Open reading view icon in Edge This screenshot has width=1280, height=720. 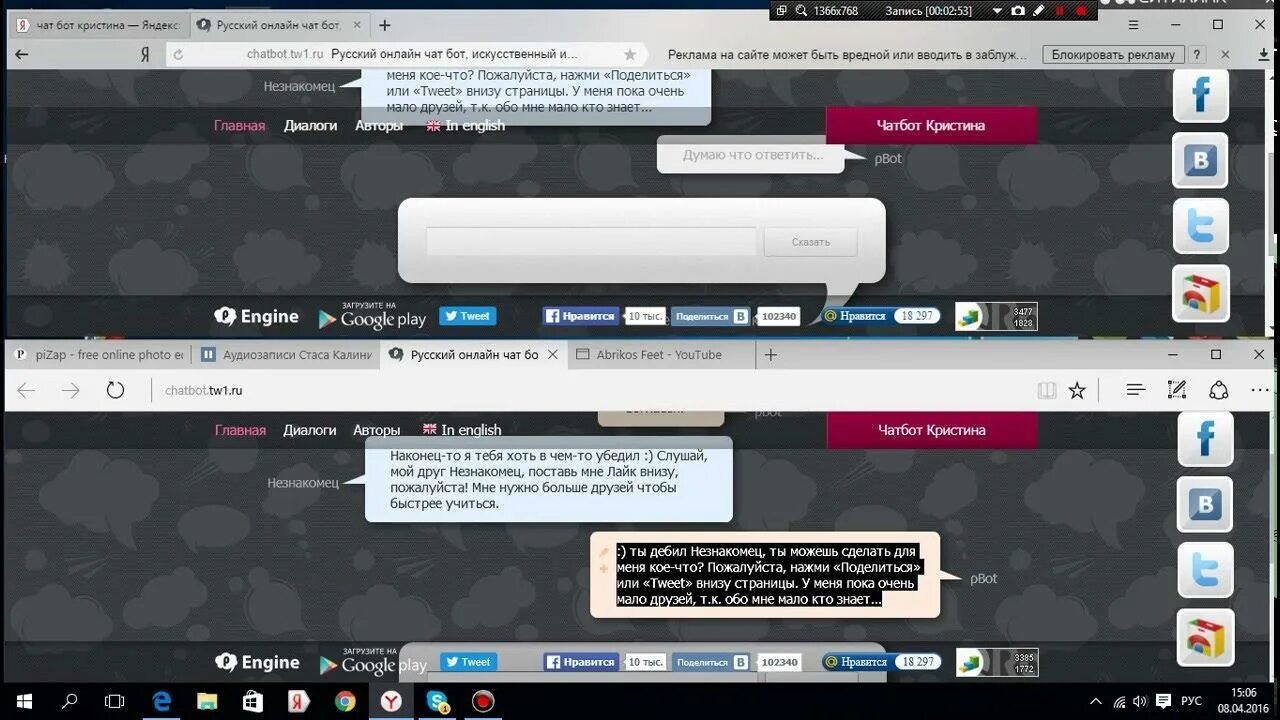[x=1047, y=390]
